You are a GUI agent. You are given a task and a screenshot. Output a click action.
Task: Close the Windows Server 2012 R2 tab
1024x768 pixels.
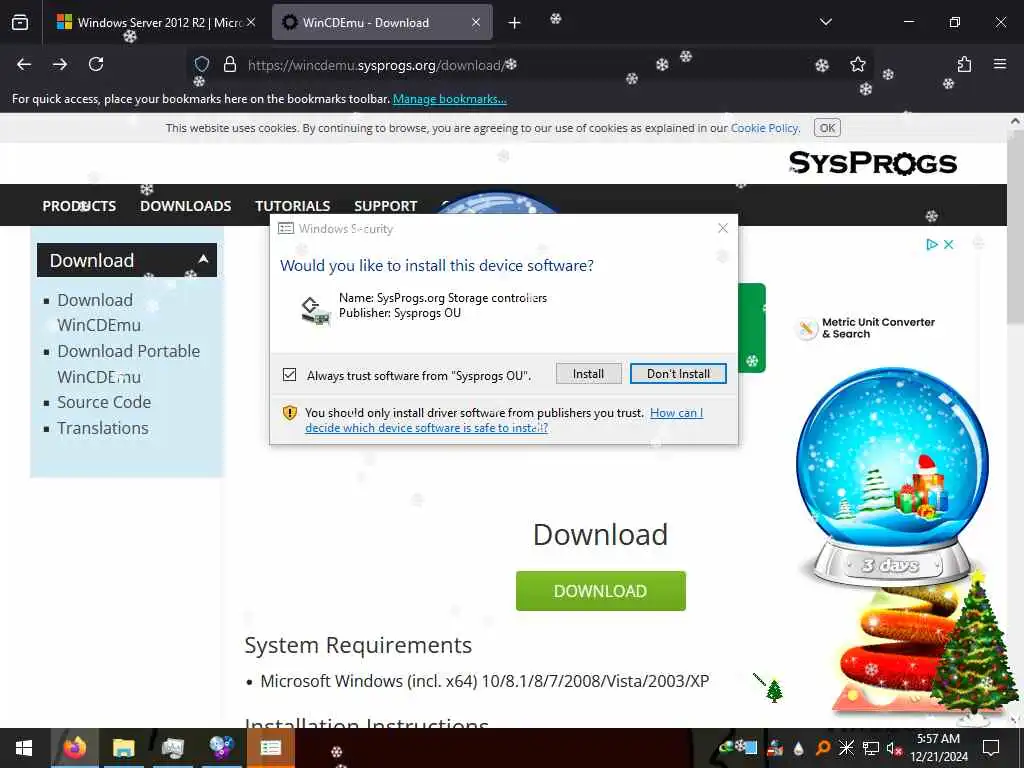coord(251,22)
